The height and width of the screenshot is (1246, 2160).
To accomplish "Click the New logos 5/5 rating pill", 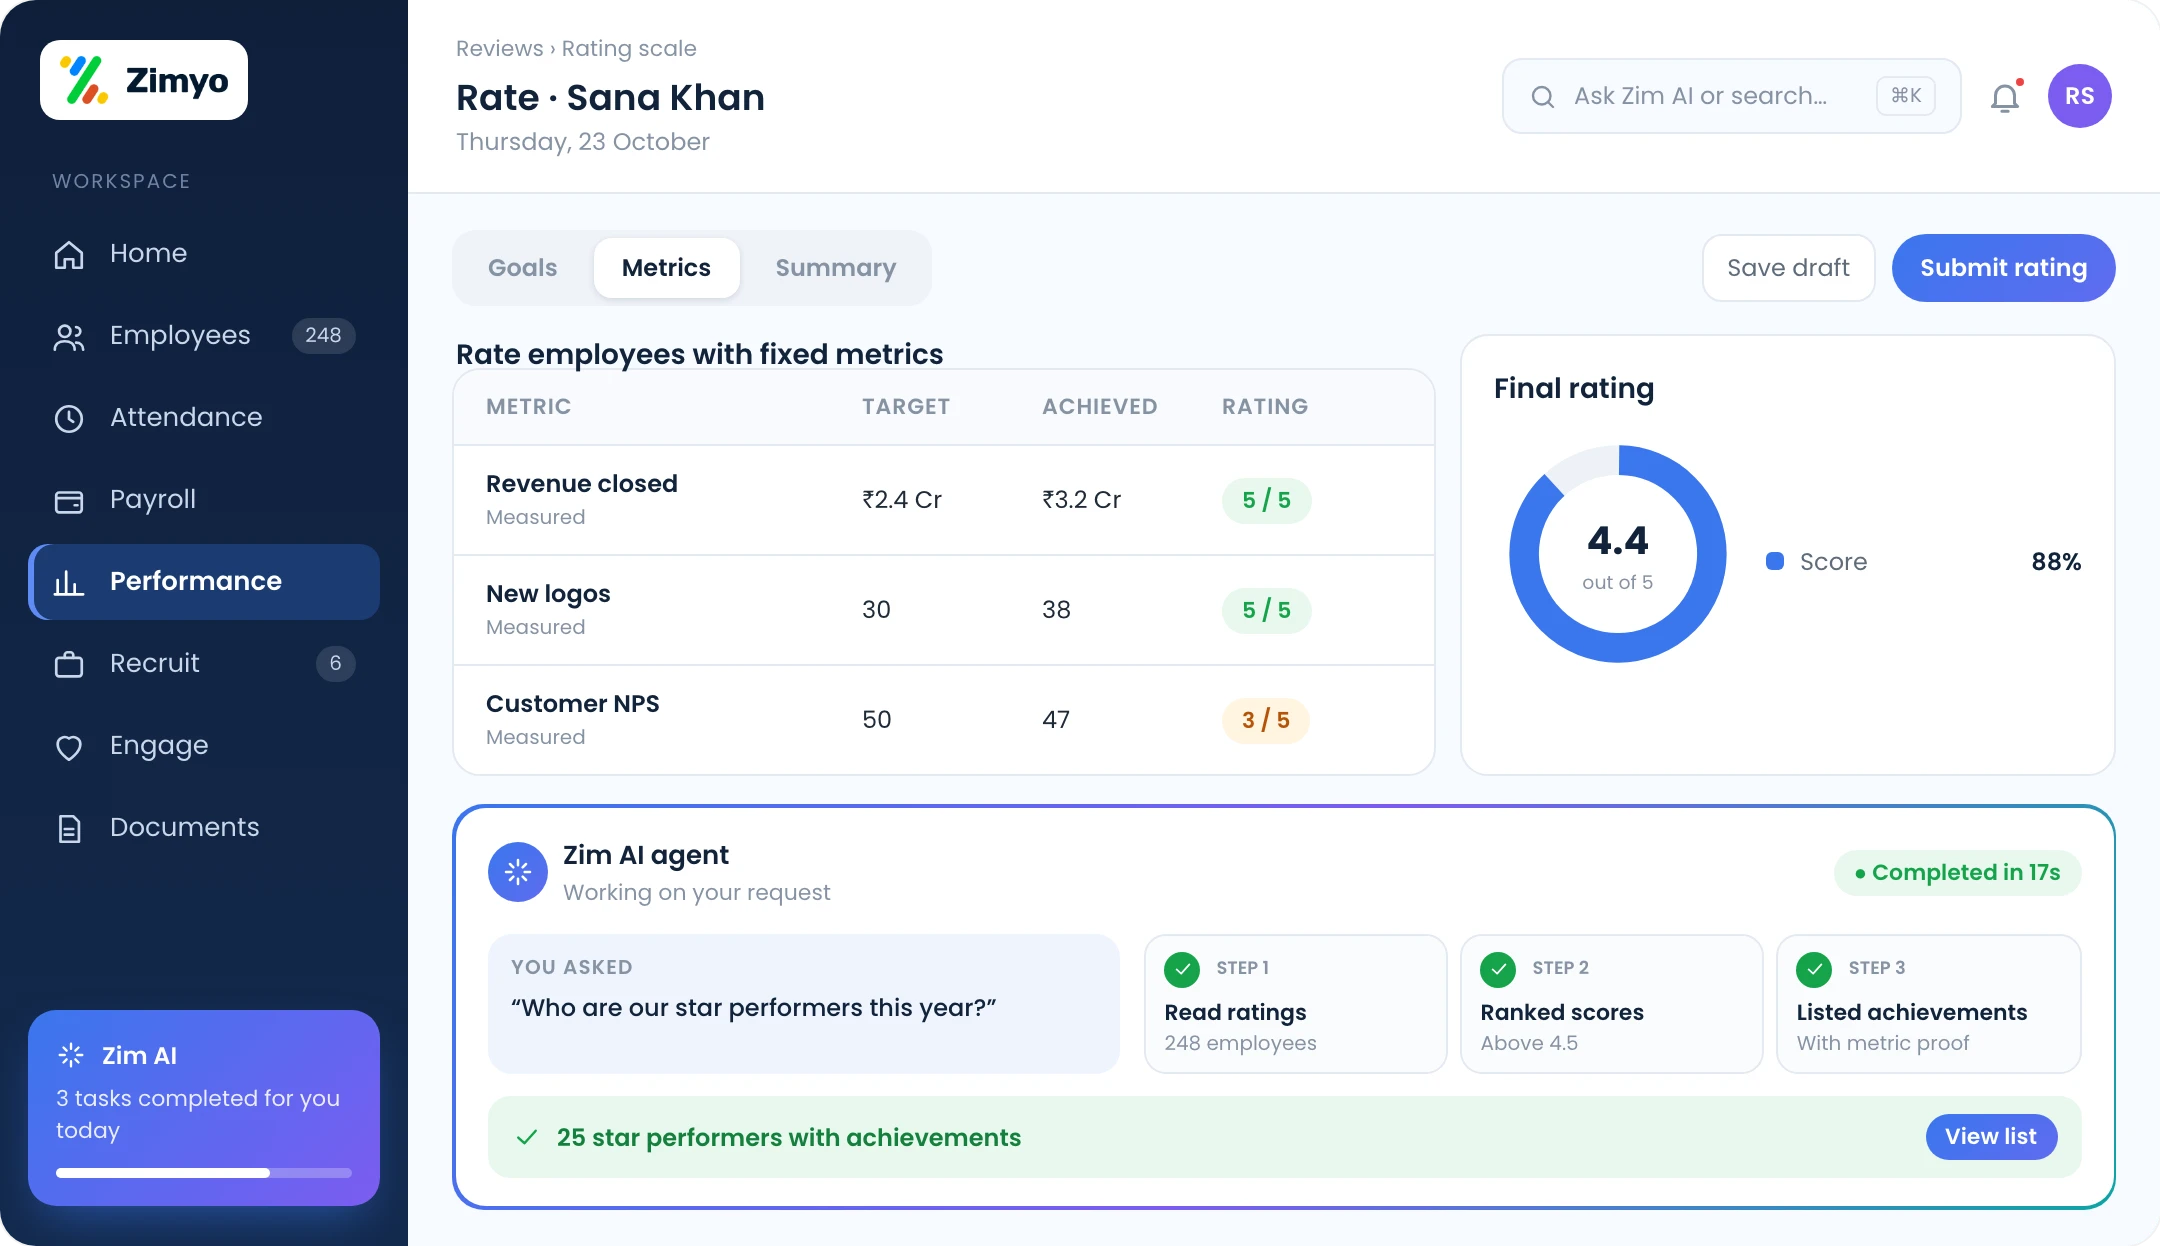I will coord(1266,610).
